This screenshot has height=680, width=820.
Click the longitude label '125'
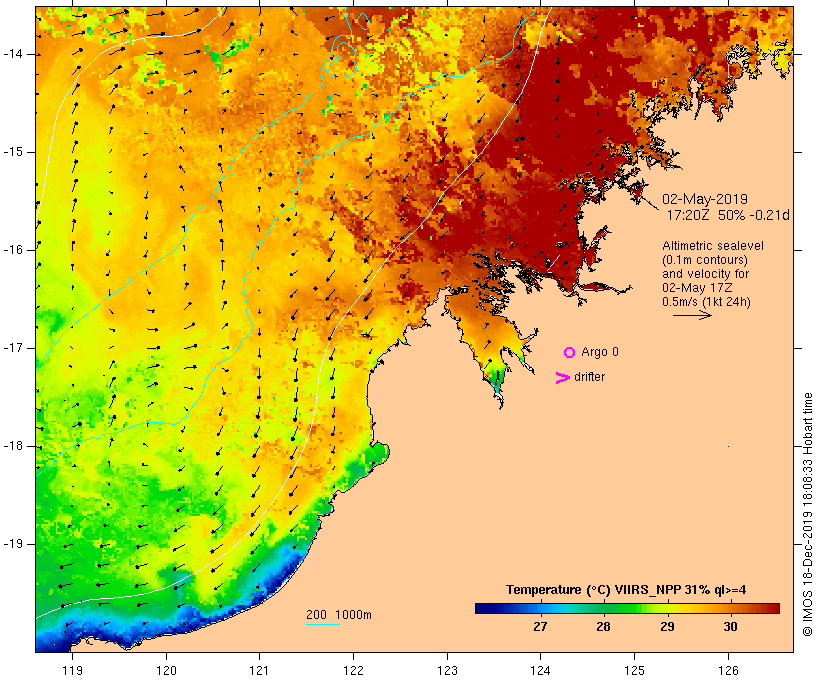(x=635, y=670)
